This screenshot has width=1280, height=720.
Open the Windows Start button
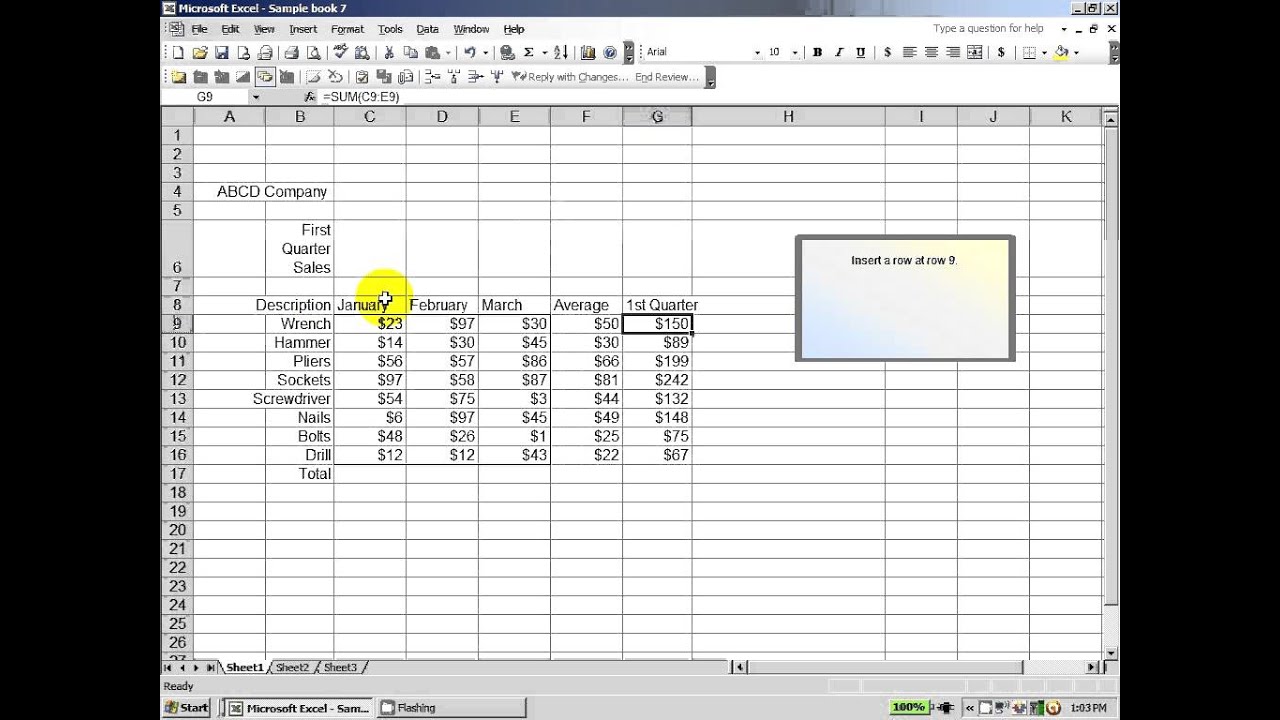(186, 707)
